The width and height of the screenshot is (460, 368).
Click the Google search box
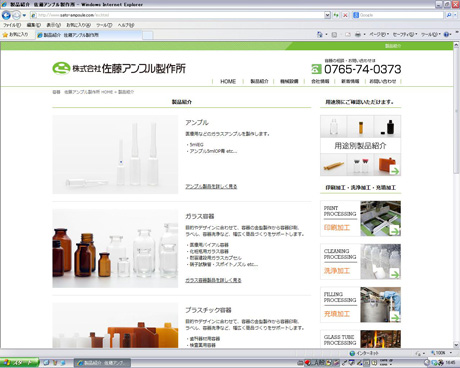tap(398, 15)
